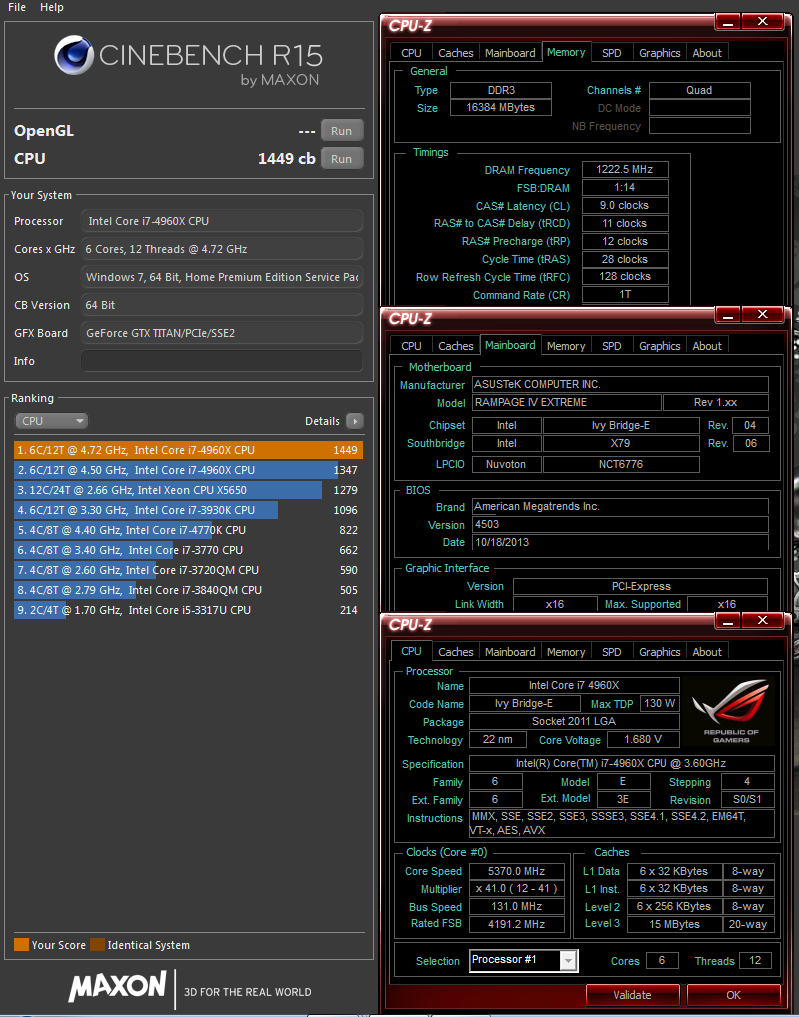
Task: Click the BIOS version 4503 field
Action: (620, 524)
